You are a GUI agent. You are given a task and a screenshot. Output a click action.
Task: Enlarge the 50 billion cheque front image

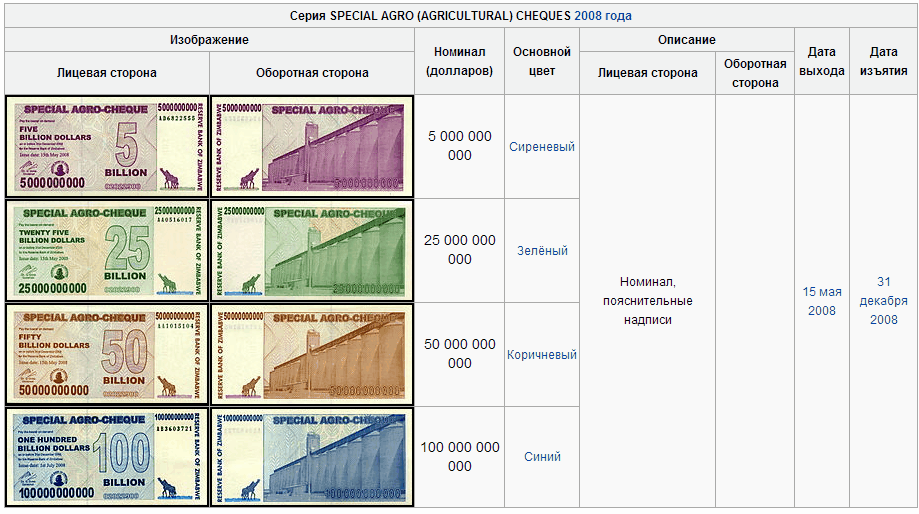(x=107, y=354)
